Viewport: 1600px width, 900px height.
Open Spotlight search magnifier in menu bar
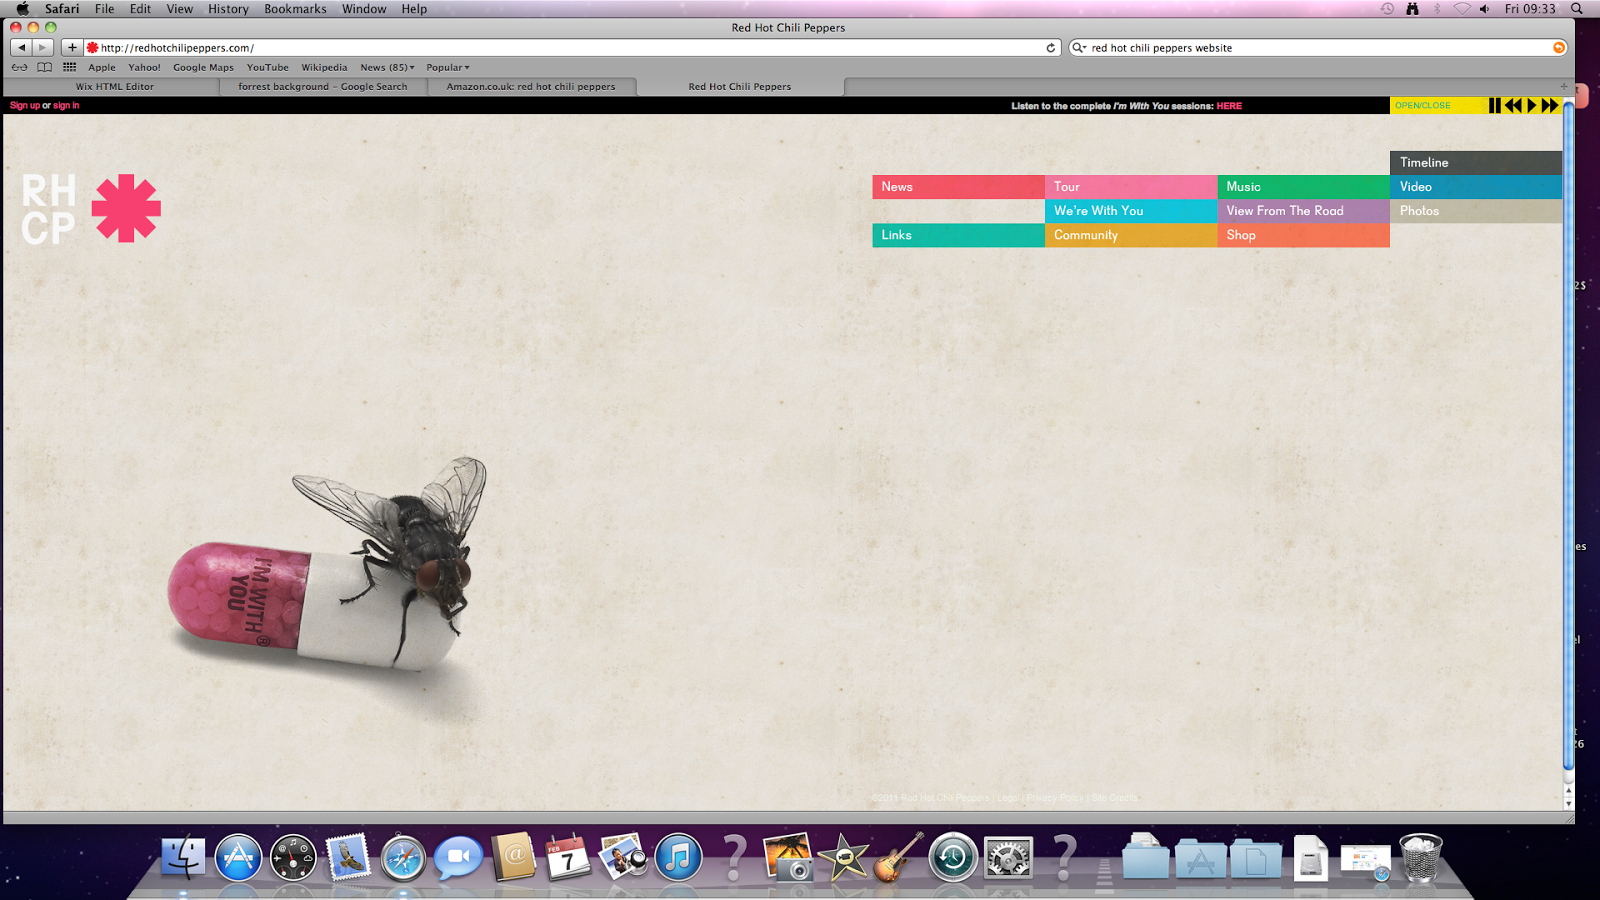tap(1577, 9)
